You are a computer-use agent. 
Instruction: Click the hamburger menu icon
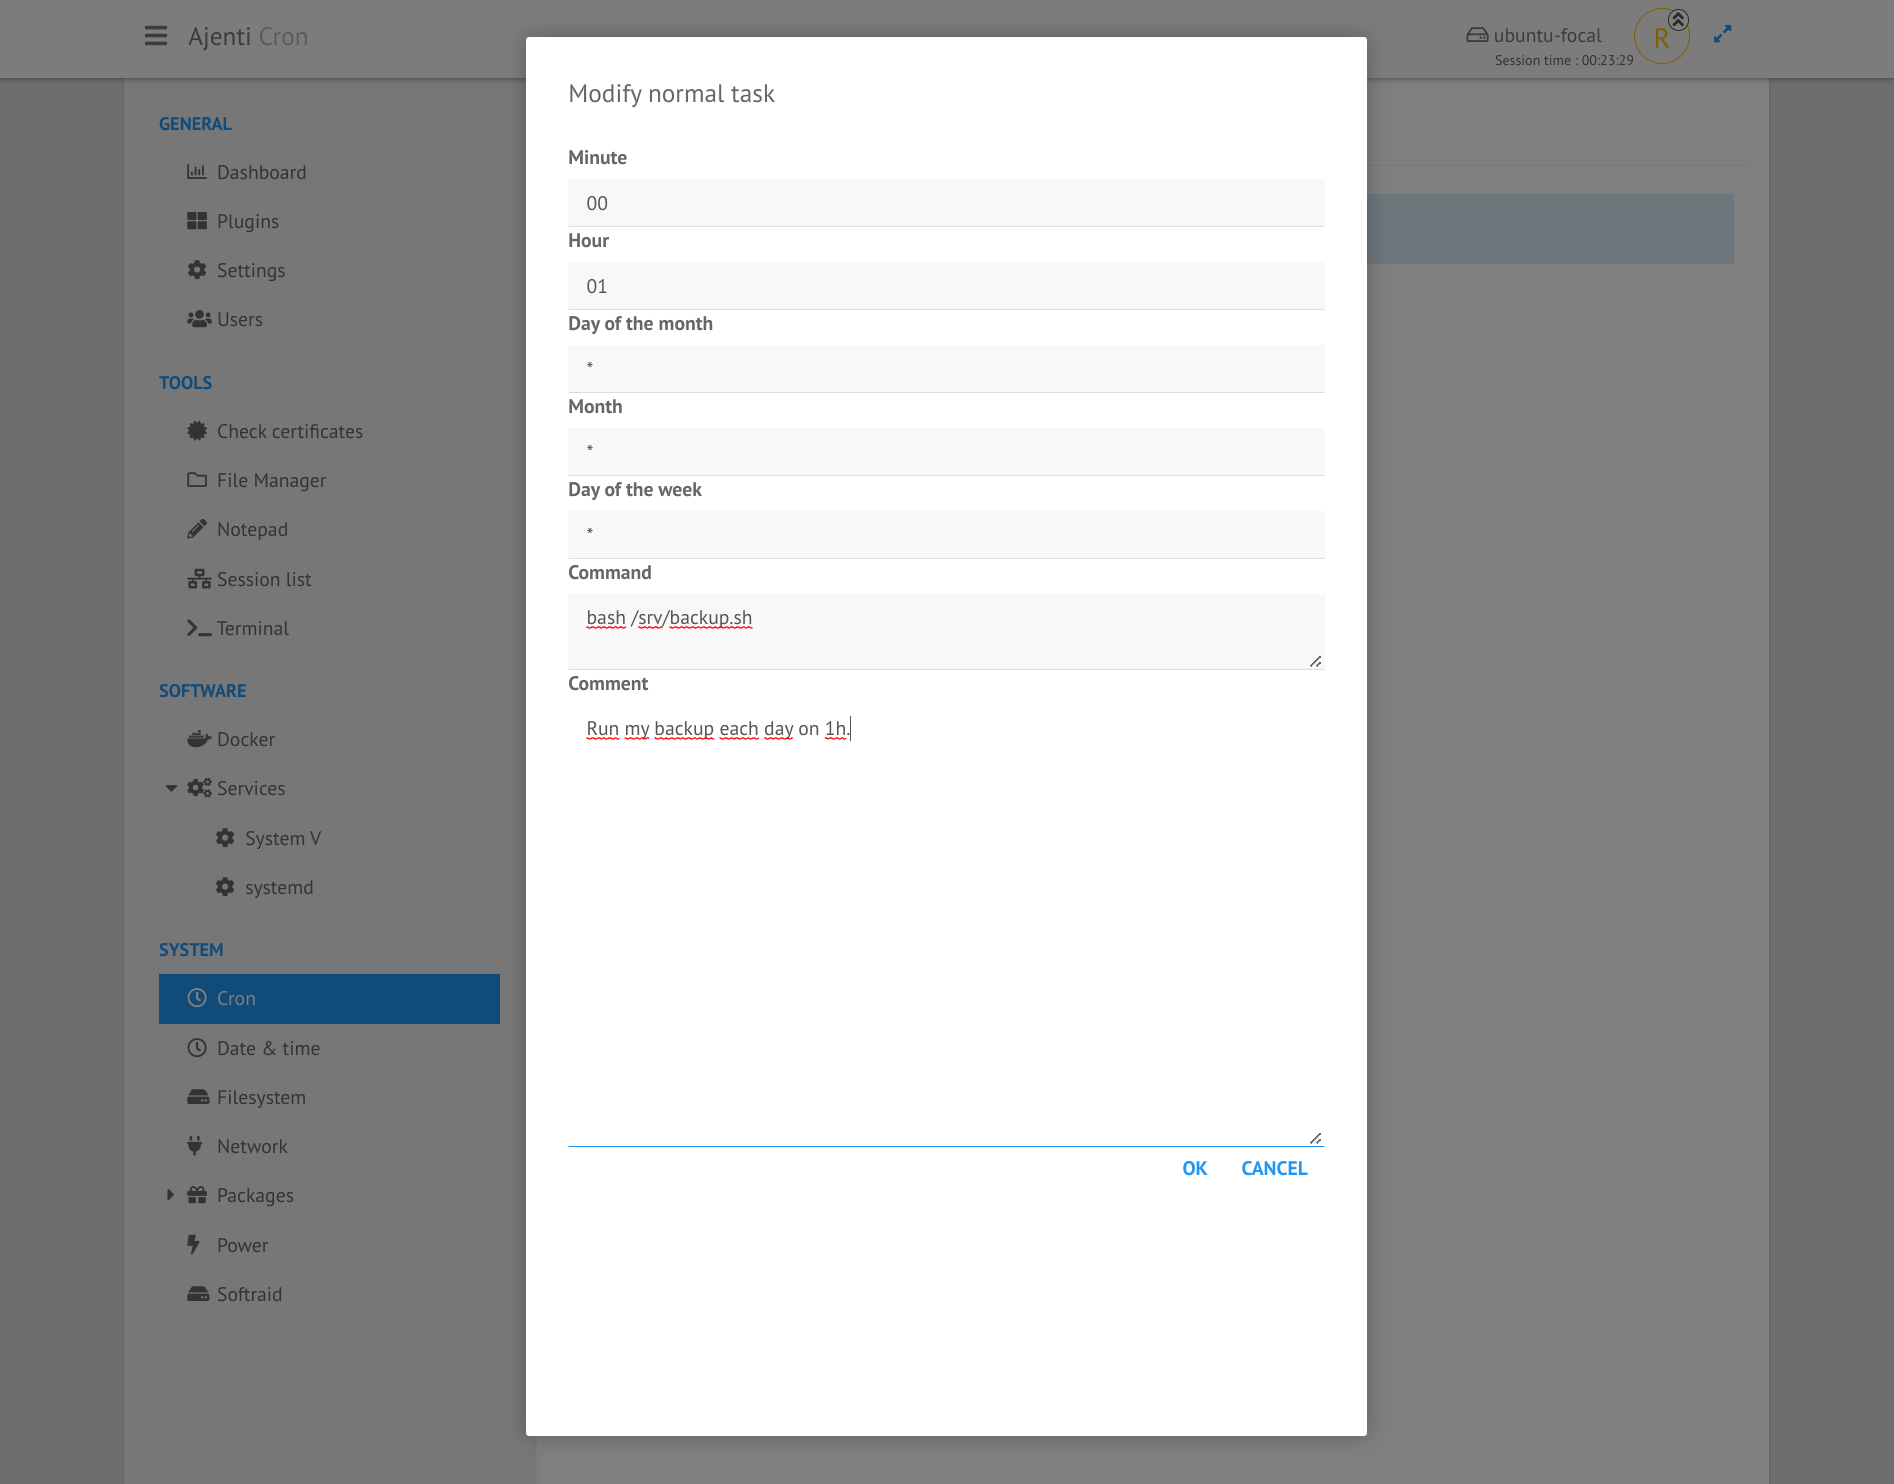tap(156, 37)
